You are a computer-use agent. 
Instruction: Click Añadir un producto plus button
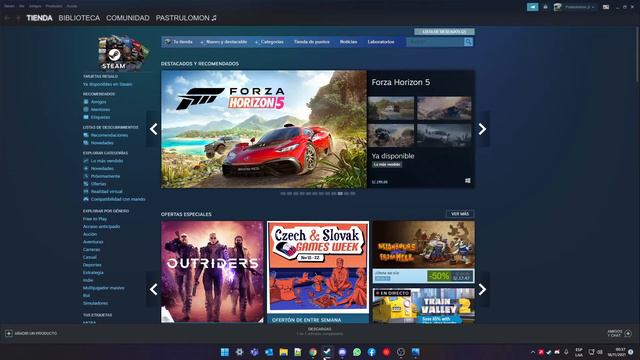[9, 333]
